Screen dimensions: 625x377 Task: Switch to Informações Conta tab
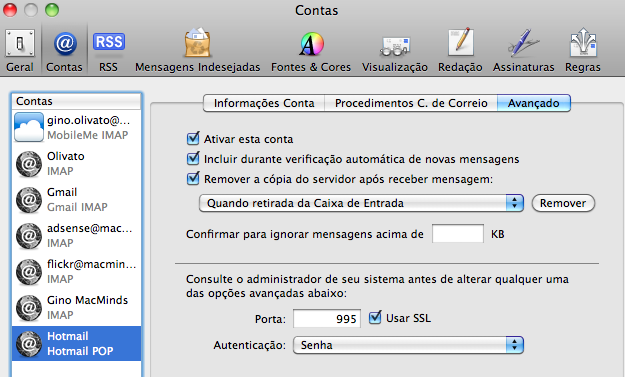tap(264, 103)
